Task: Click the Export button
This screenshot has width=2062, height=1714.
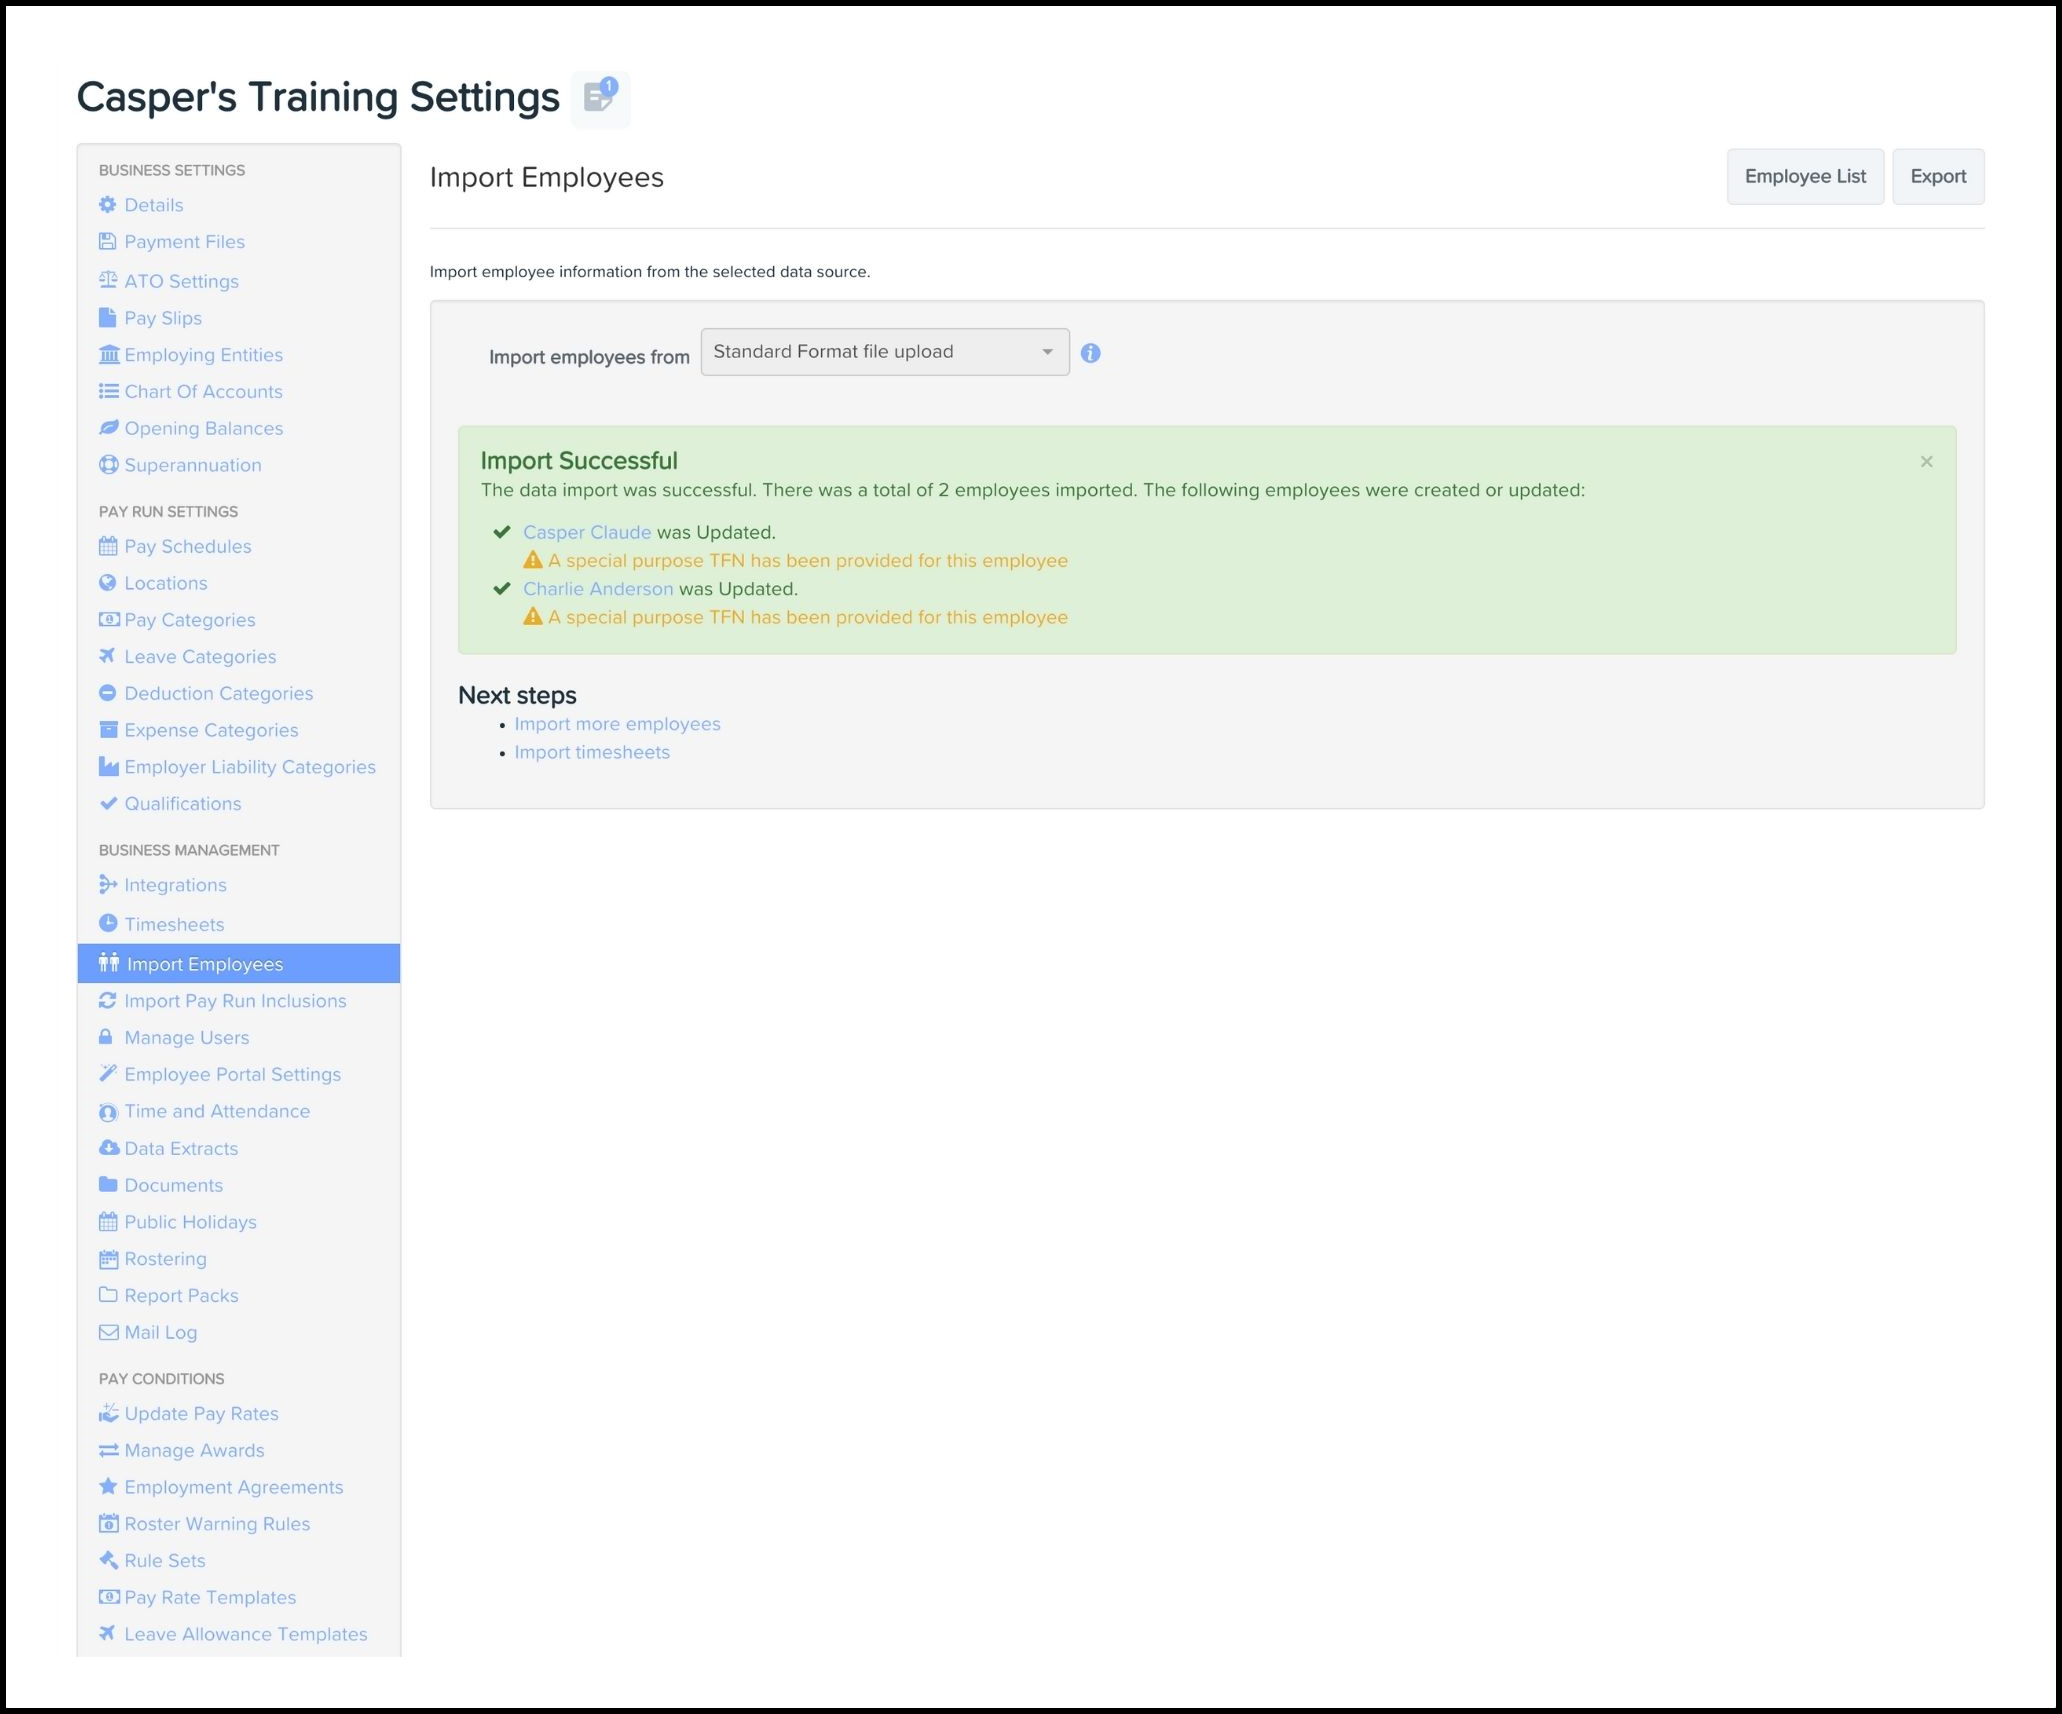Action: (1937, 177)
